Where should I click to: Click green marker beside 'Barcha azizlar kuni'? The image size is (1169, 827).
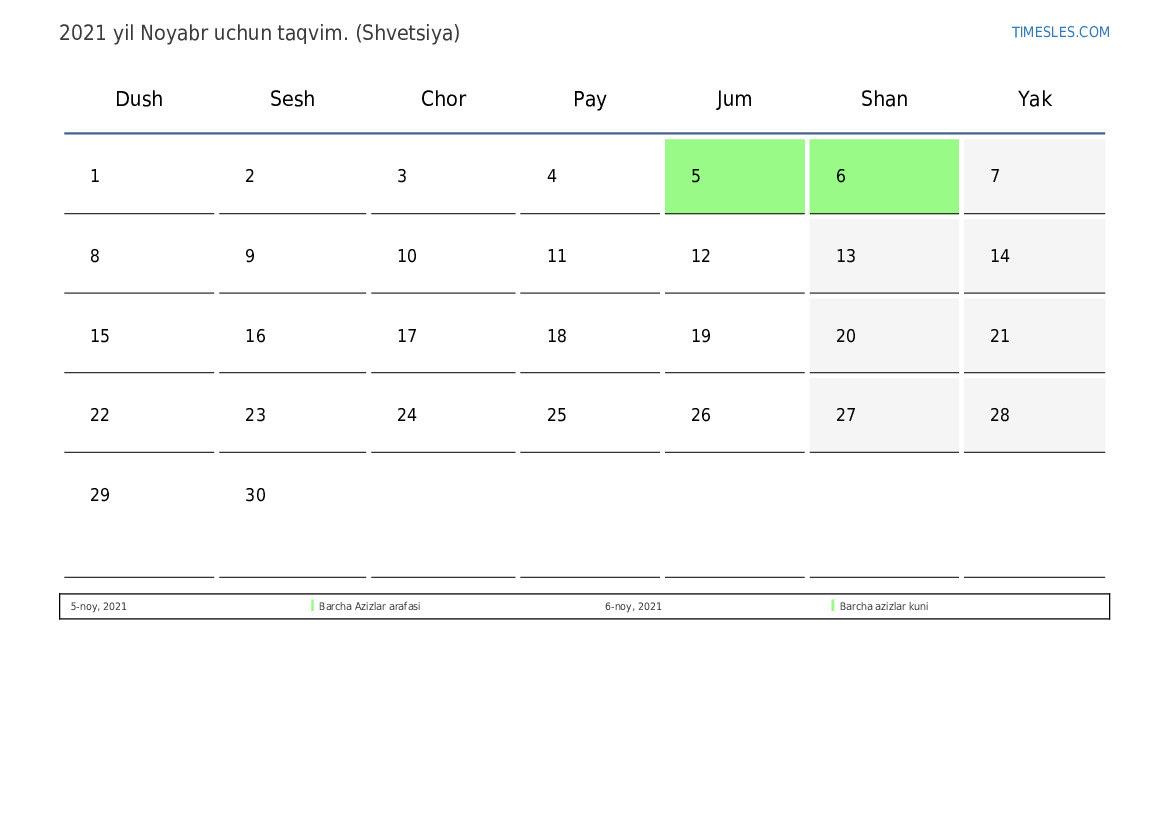pyautogui.click(x=833, y=606)
